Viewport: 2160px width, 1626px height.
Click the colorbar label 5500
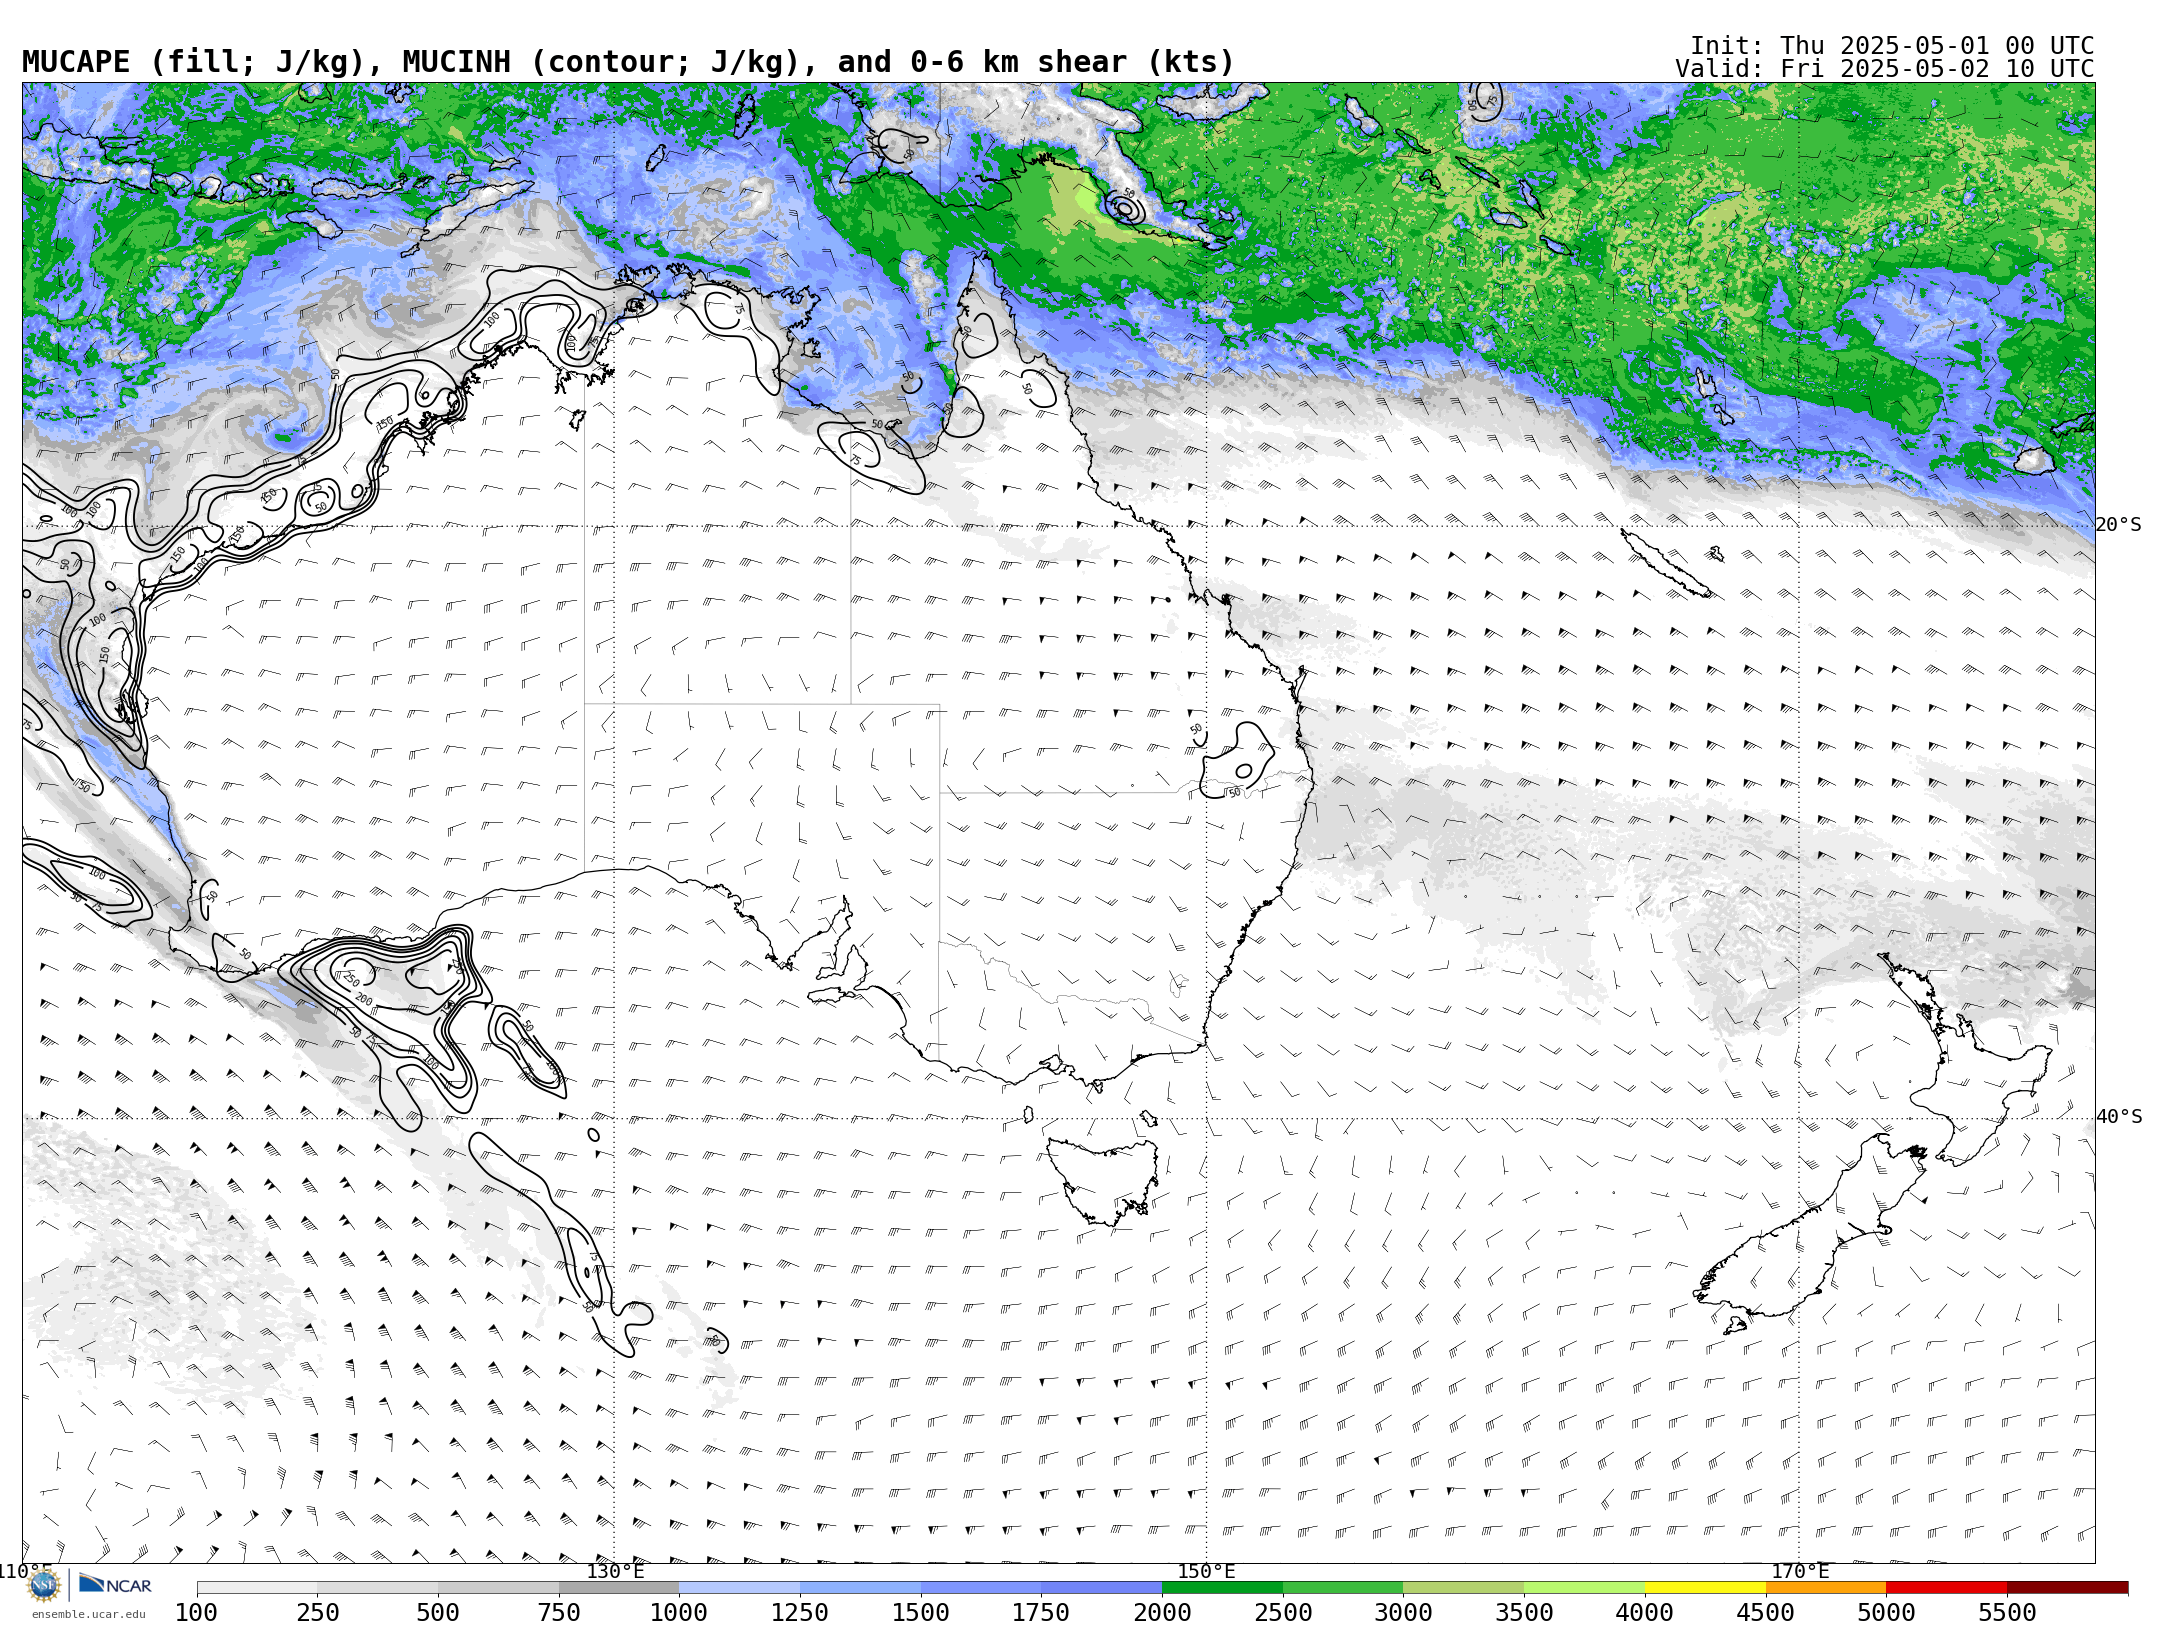coord(2007,1613)
